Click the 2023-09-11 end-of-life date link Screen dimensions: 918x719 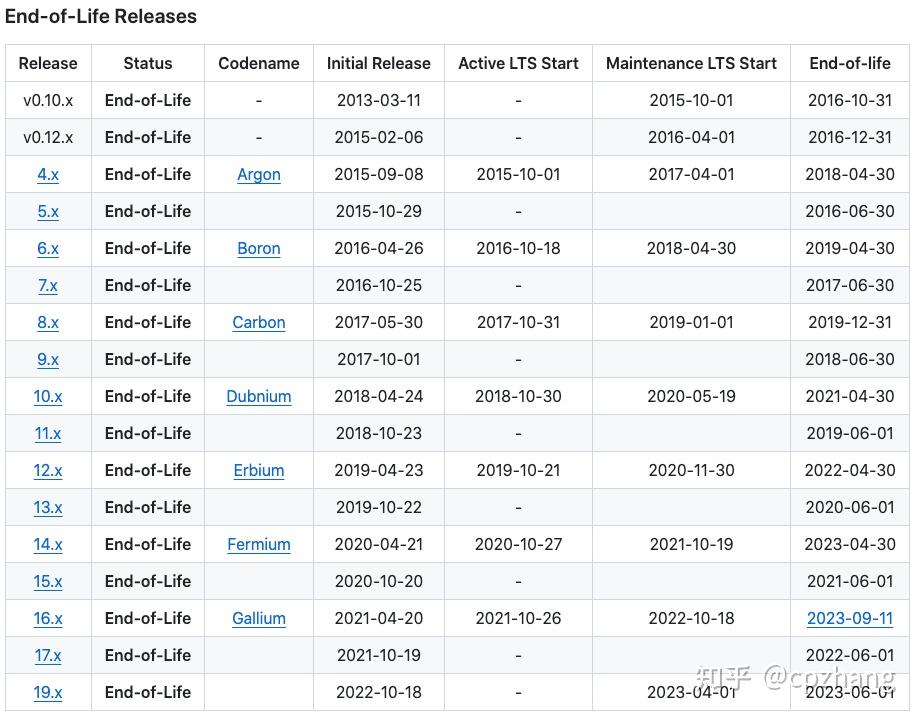850,618
